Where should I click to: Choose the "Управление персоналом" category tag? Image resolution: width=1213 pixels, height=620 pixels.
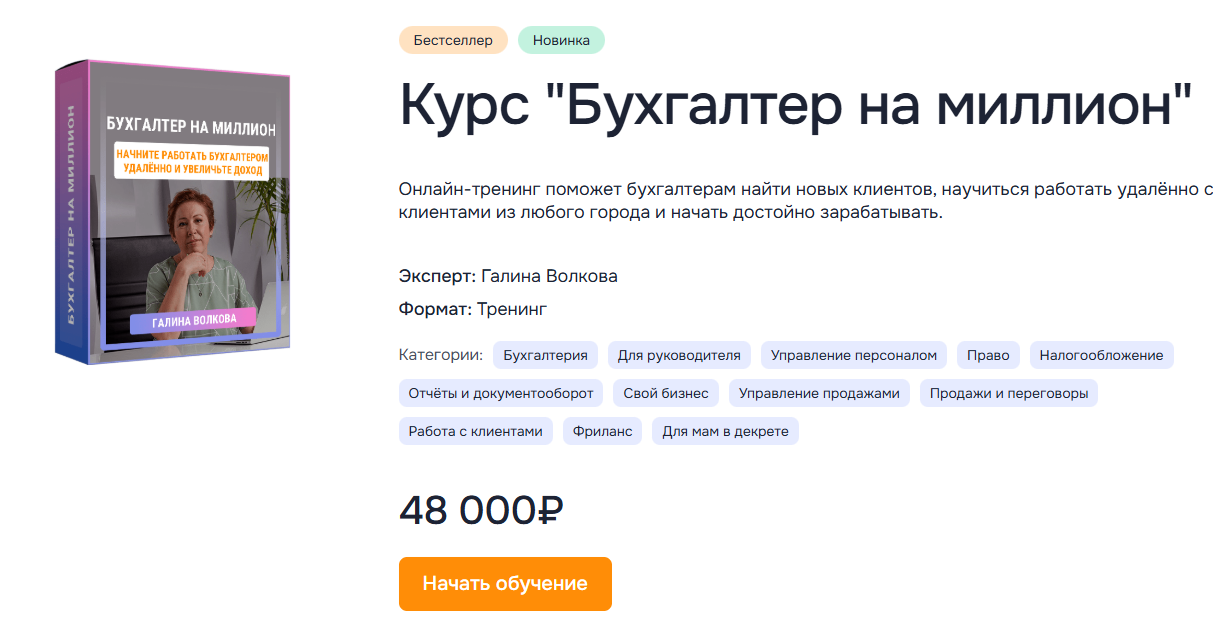854,355
